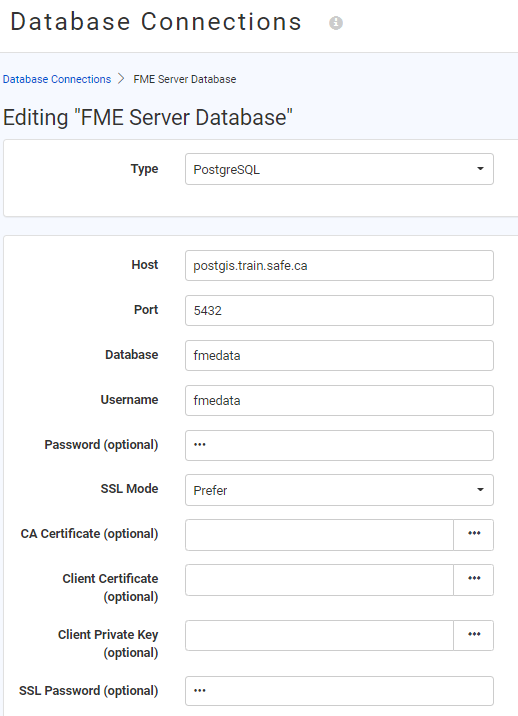Click the SSL Mode label
The height and width of the screenshot is (716, 518).
pyautogui.click(x=129, y=489)
